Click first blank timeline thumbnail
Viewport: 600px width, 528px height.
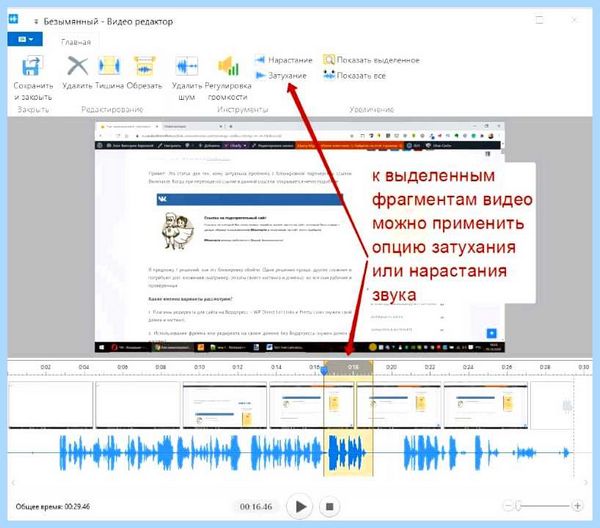[x=51, y=405]
